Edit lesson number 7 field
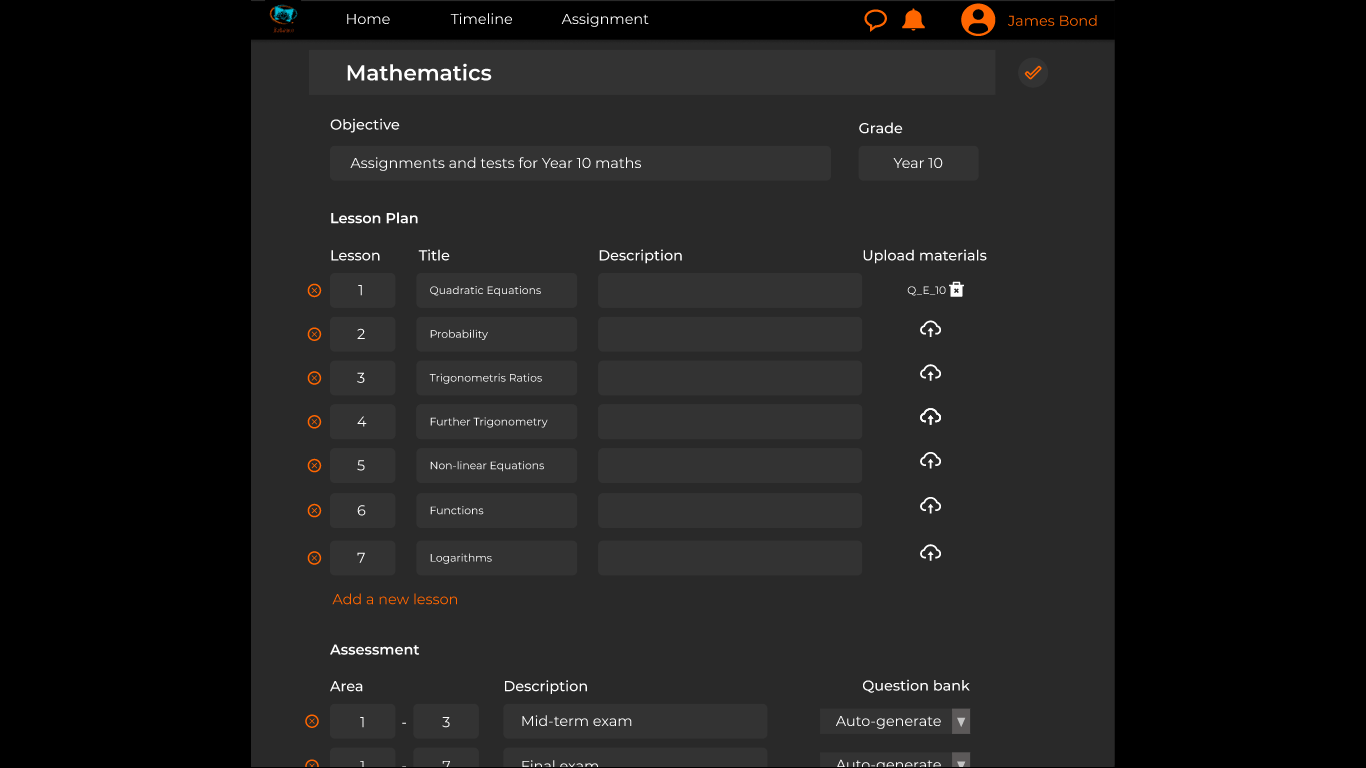Screen dimensions: 1366x768 (x=362, y=558)
